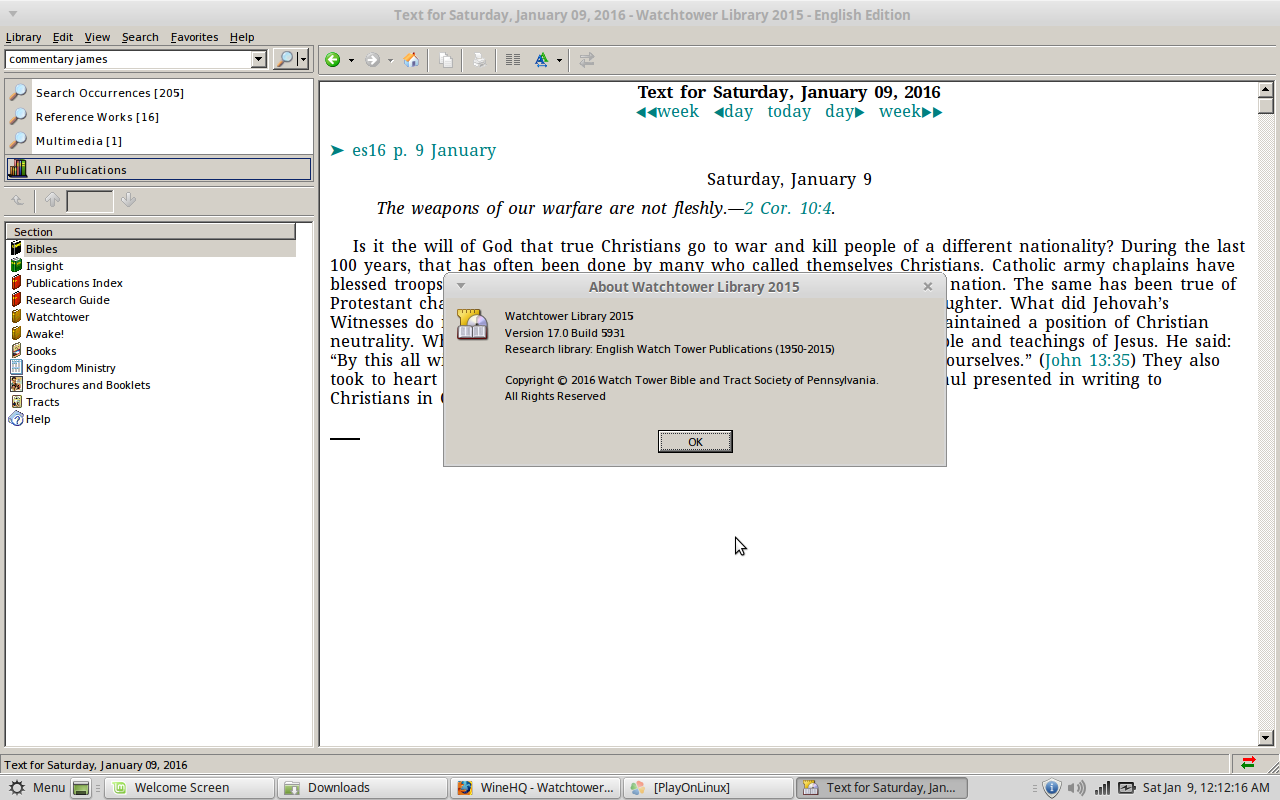Open the text size dropdown arrow
Image resolution: width=1280 pixels, height=800 pixels.
[559, 60]
